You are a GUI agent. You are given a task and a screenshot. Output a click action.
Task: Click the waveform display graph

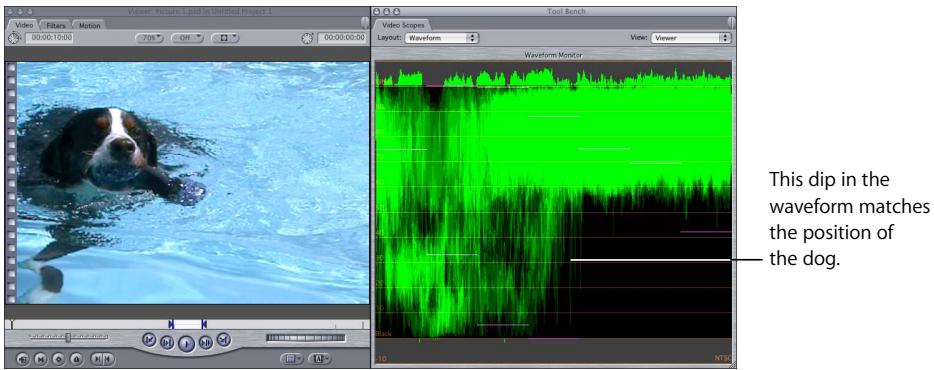click(553, 213)
